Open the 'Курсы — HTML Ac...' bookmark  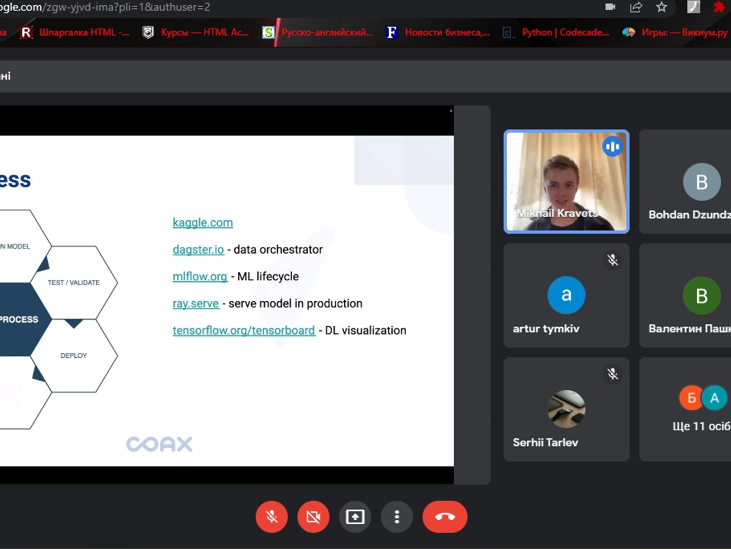pos(195,32)
